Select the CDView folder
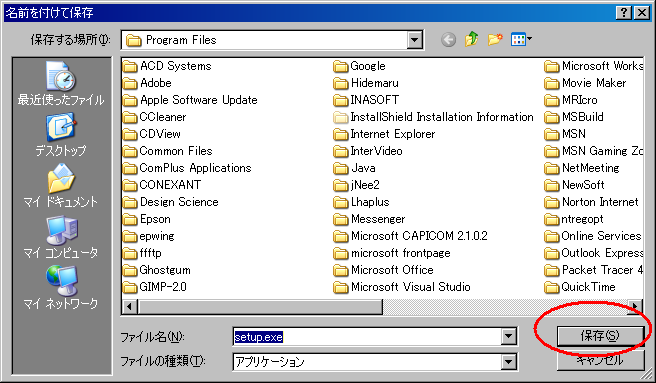Screen dimensions: 656x383 (152, 134)
